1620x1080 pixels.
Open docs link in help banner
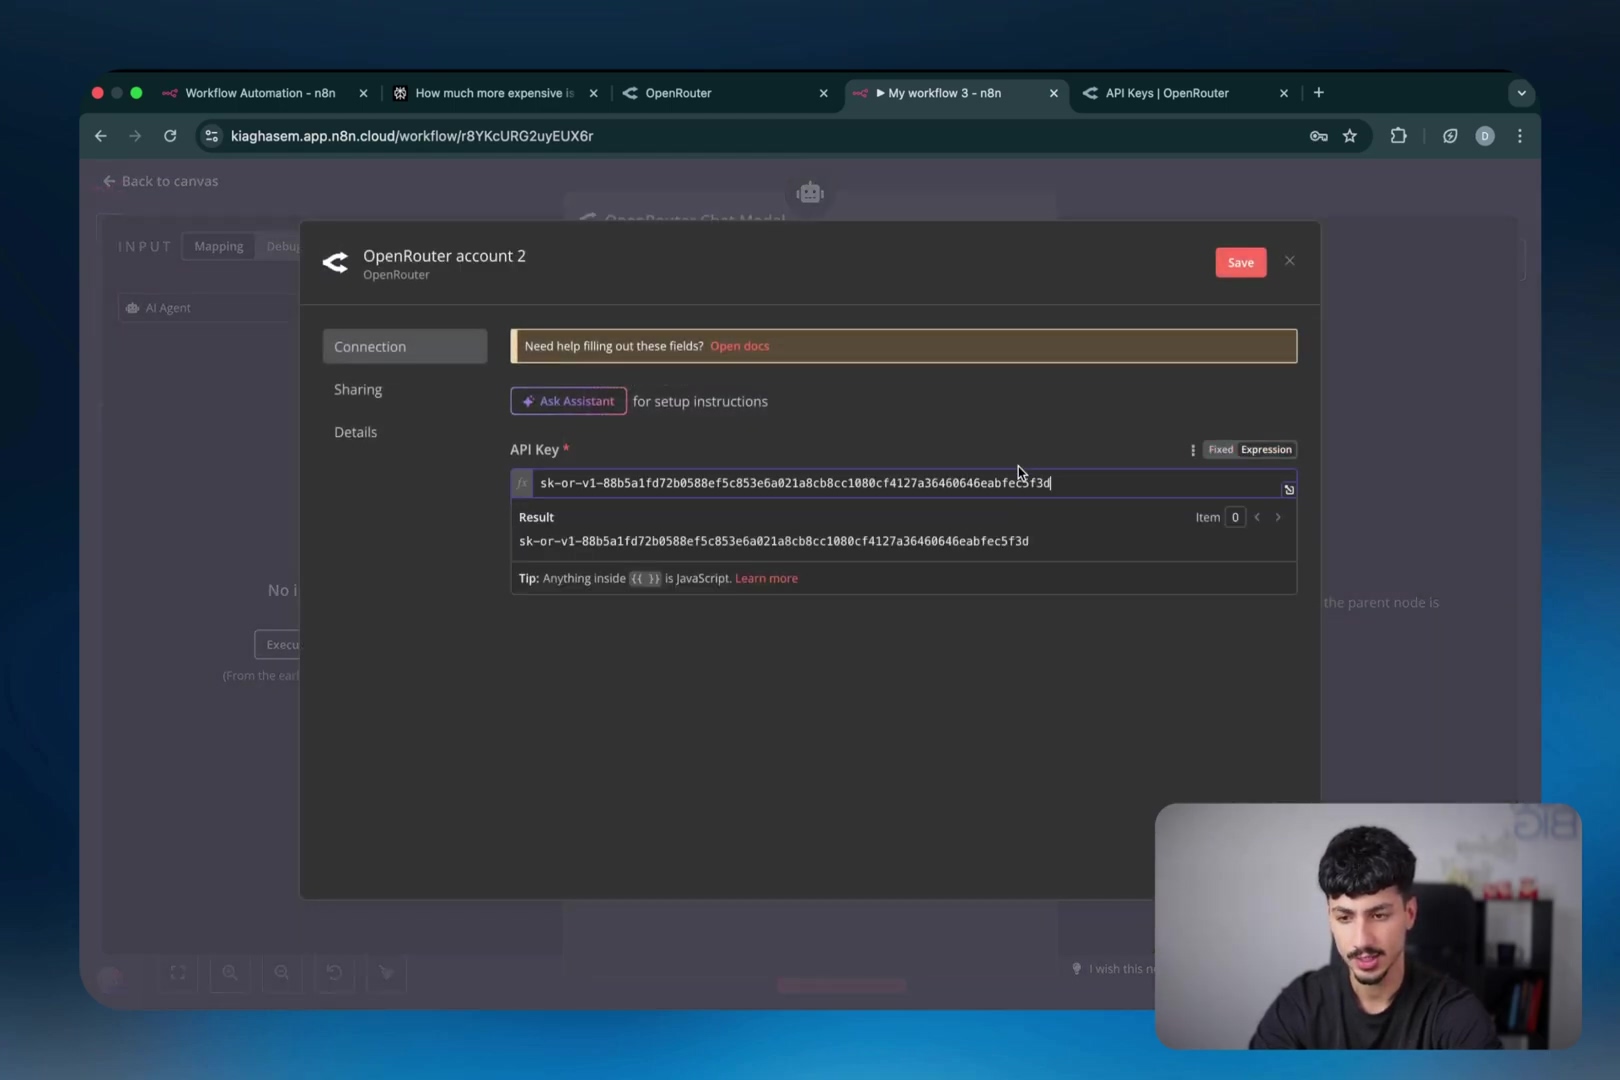point(739,346)
